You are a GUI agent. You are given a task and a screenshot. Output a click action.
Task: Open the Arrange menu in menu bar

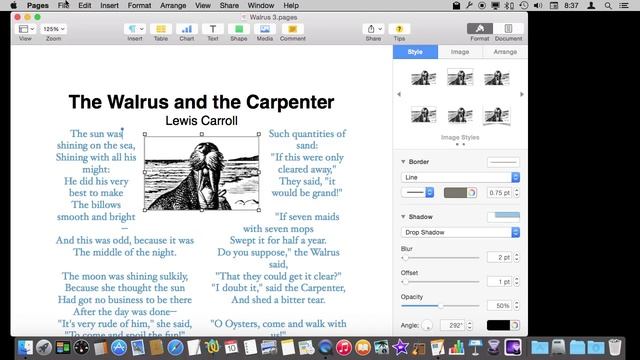(x=173, y=5)
